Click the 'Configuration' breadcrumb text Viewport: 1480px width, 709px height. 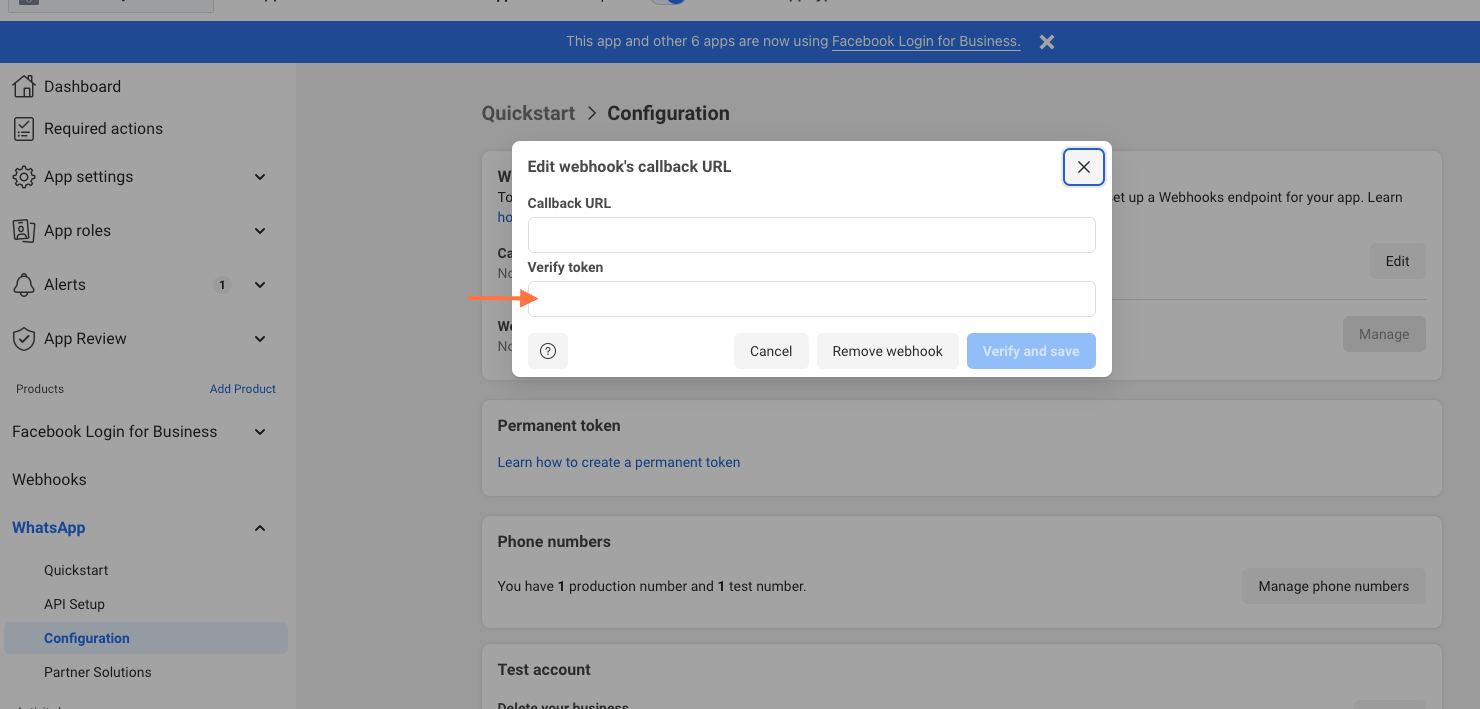668,113
